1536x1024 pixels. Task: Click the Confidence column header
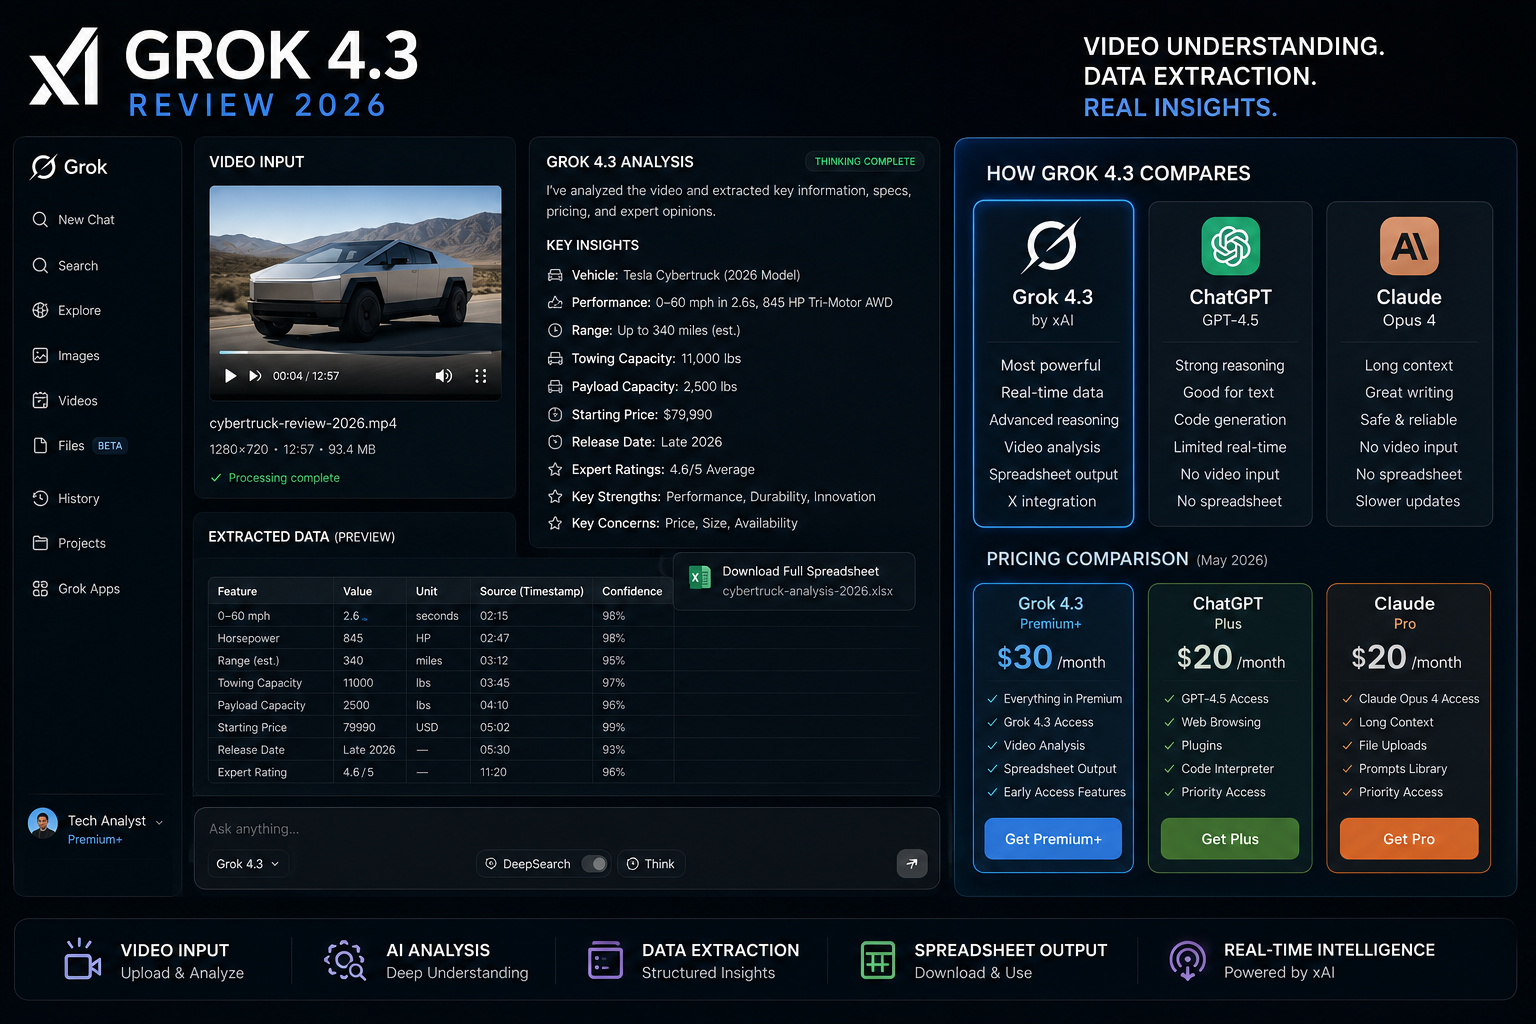[x=632, y=591]
